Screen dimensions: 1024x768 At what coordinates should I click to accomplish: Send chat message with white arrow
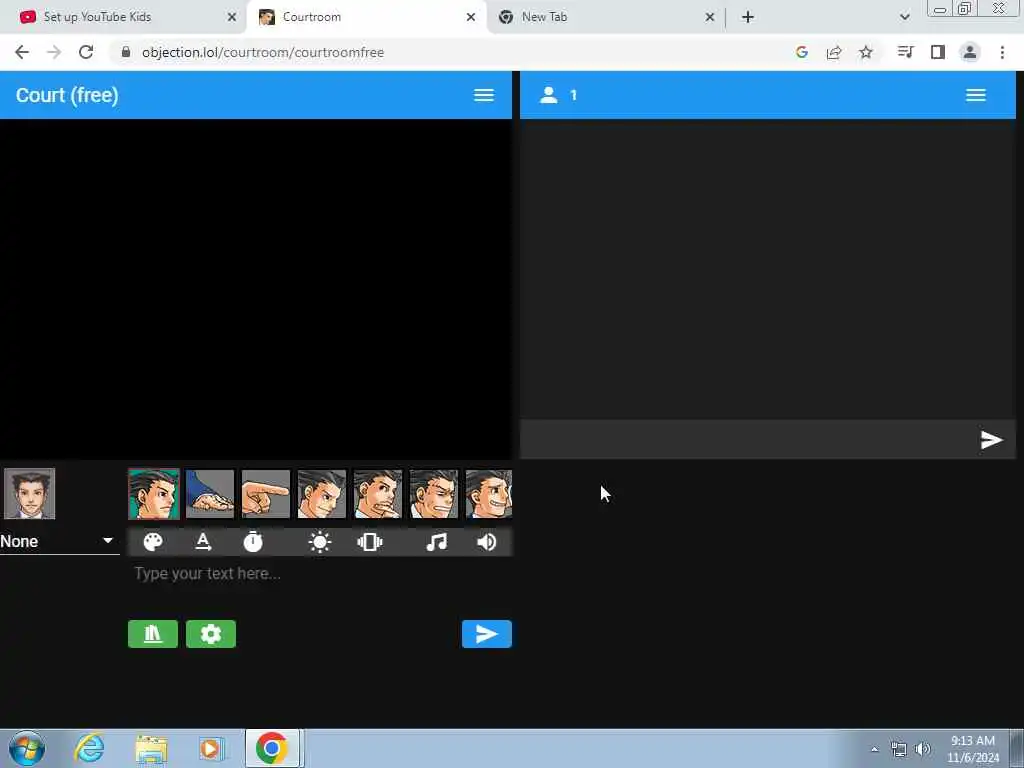(991, 440)
